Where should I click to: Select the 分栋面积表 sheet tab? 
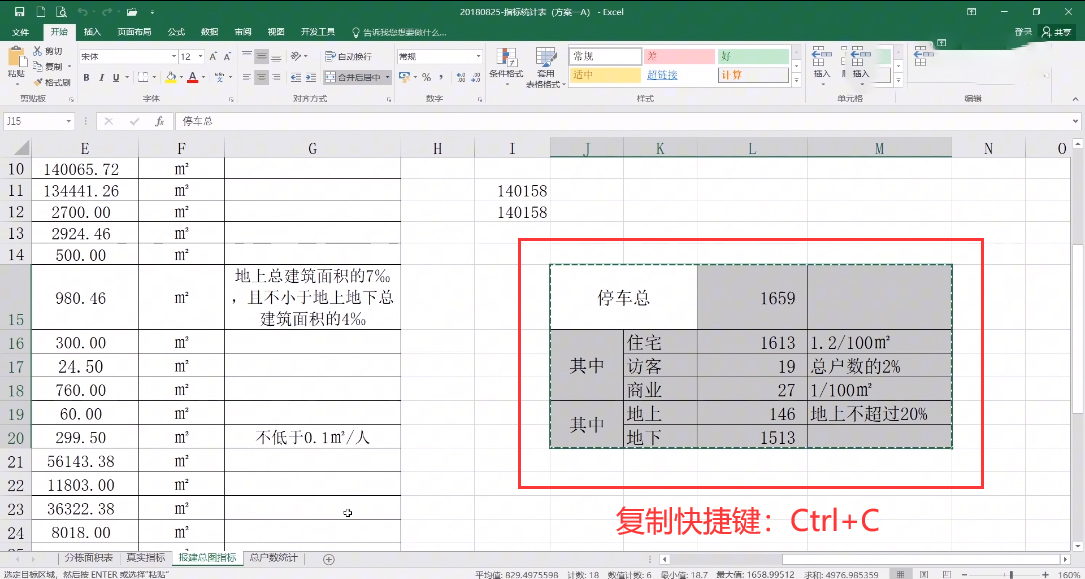[89, 558]
